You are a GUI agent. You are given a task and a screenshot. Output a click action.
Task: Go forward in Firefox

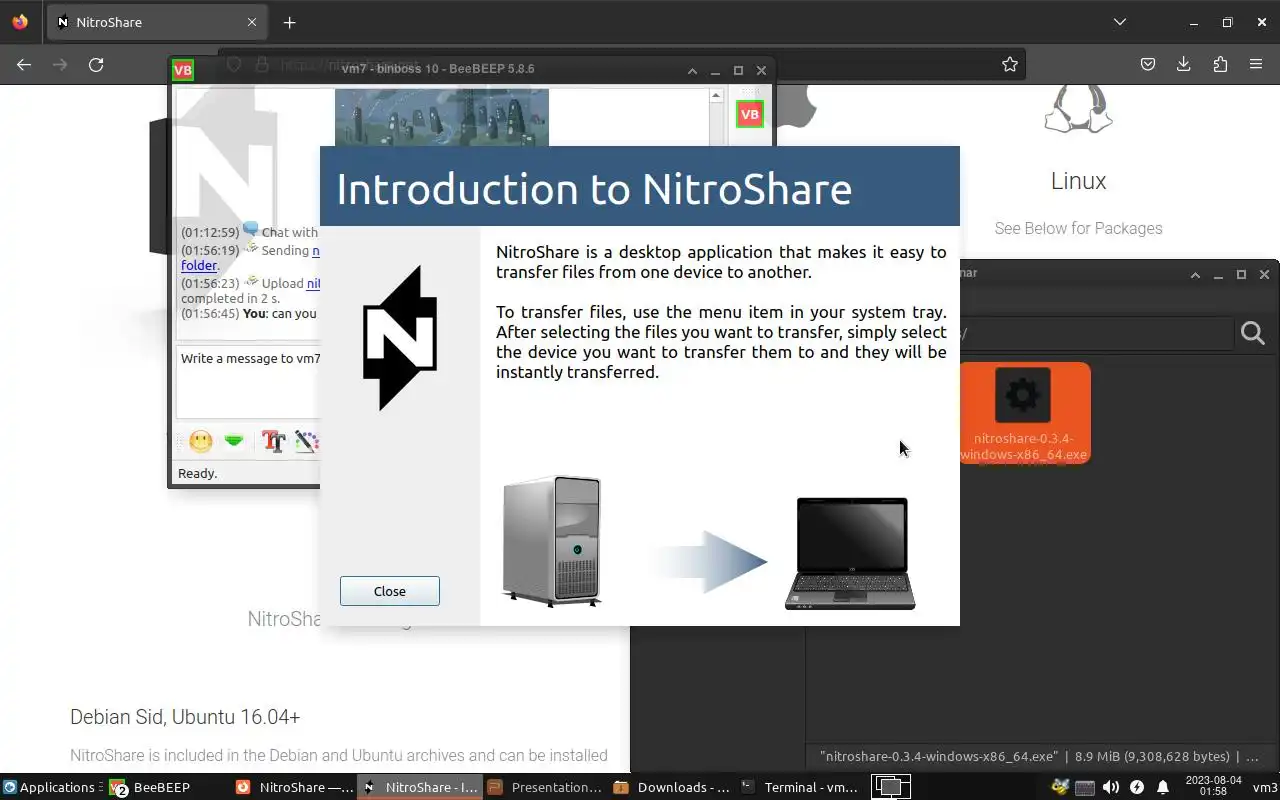(x=60, y=64)
